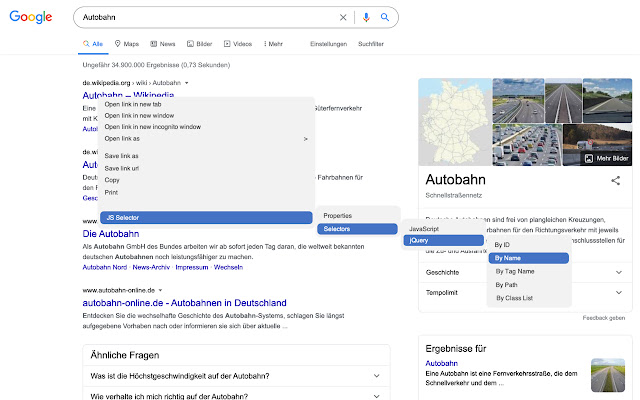
Task: Submit search with the magnifier icon
Action: pos(384,17)
